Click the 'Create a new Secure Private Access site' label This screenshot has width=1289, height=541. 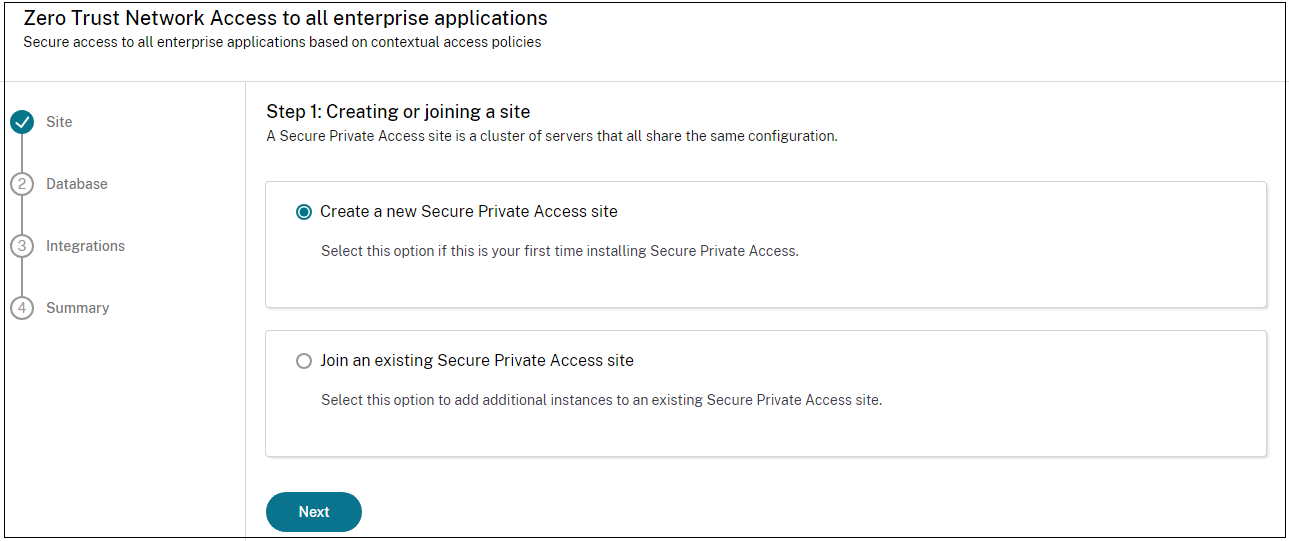468,212
